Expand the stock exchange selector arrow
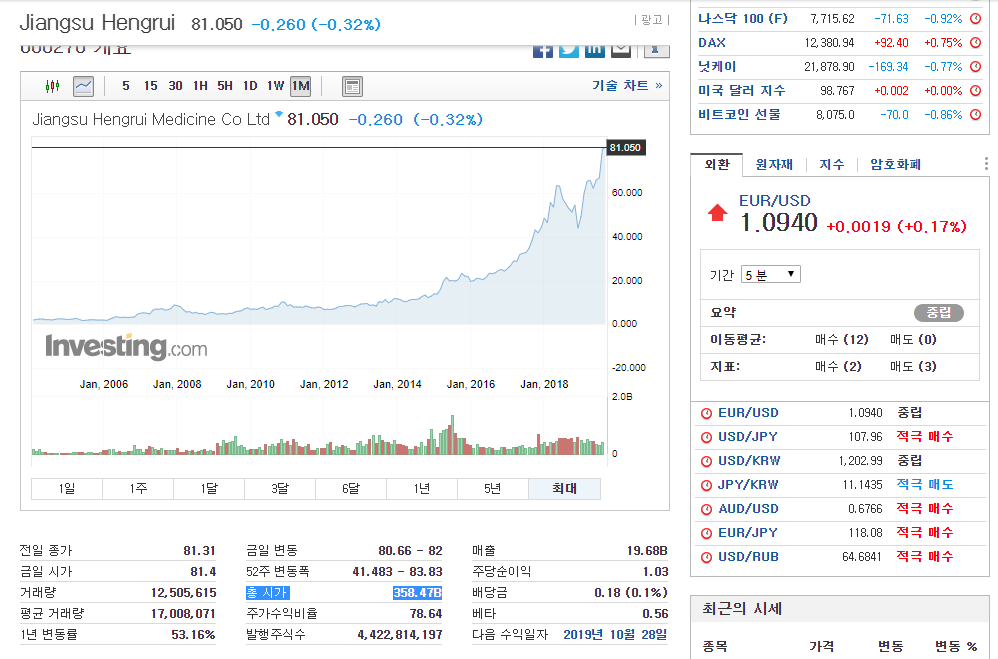The width and height of the screenshot is (998, 659). [279, 114]
